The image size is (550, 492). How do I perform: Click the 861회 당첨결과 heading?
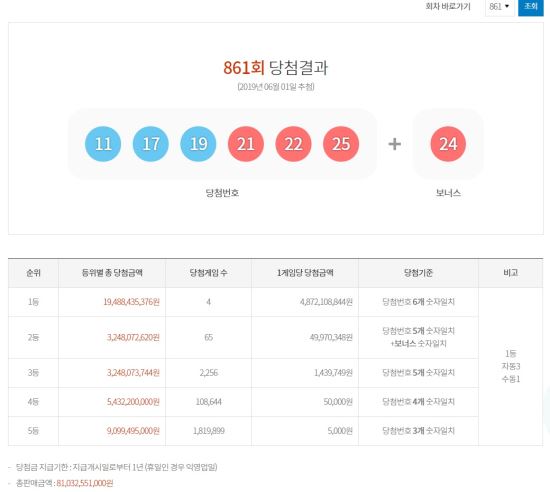275,68
